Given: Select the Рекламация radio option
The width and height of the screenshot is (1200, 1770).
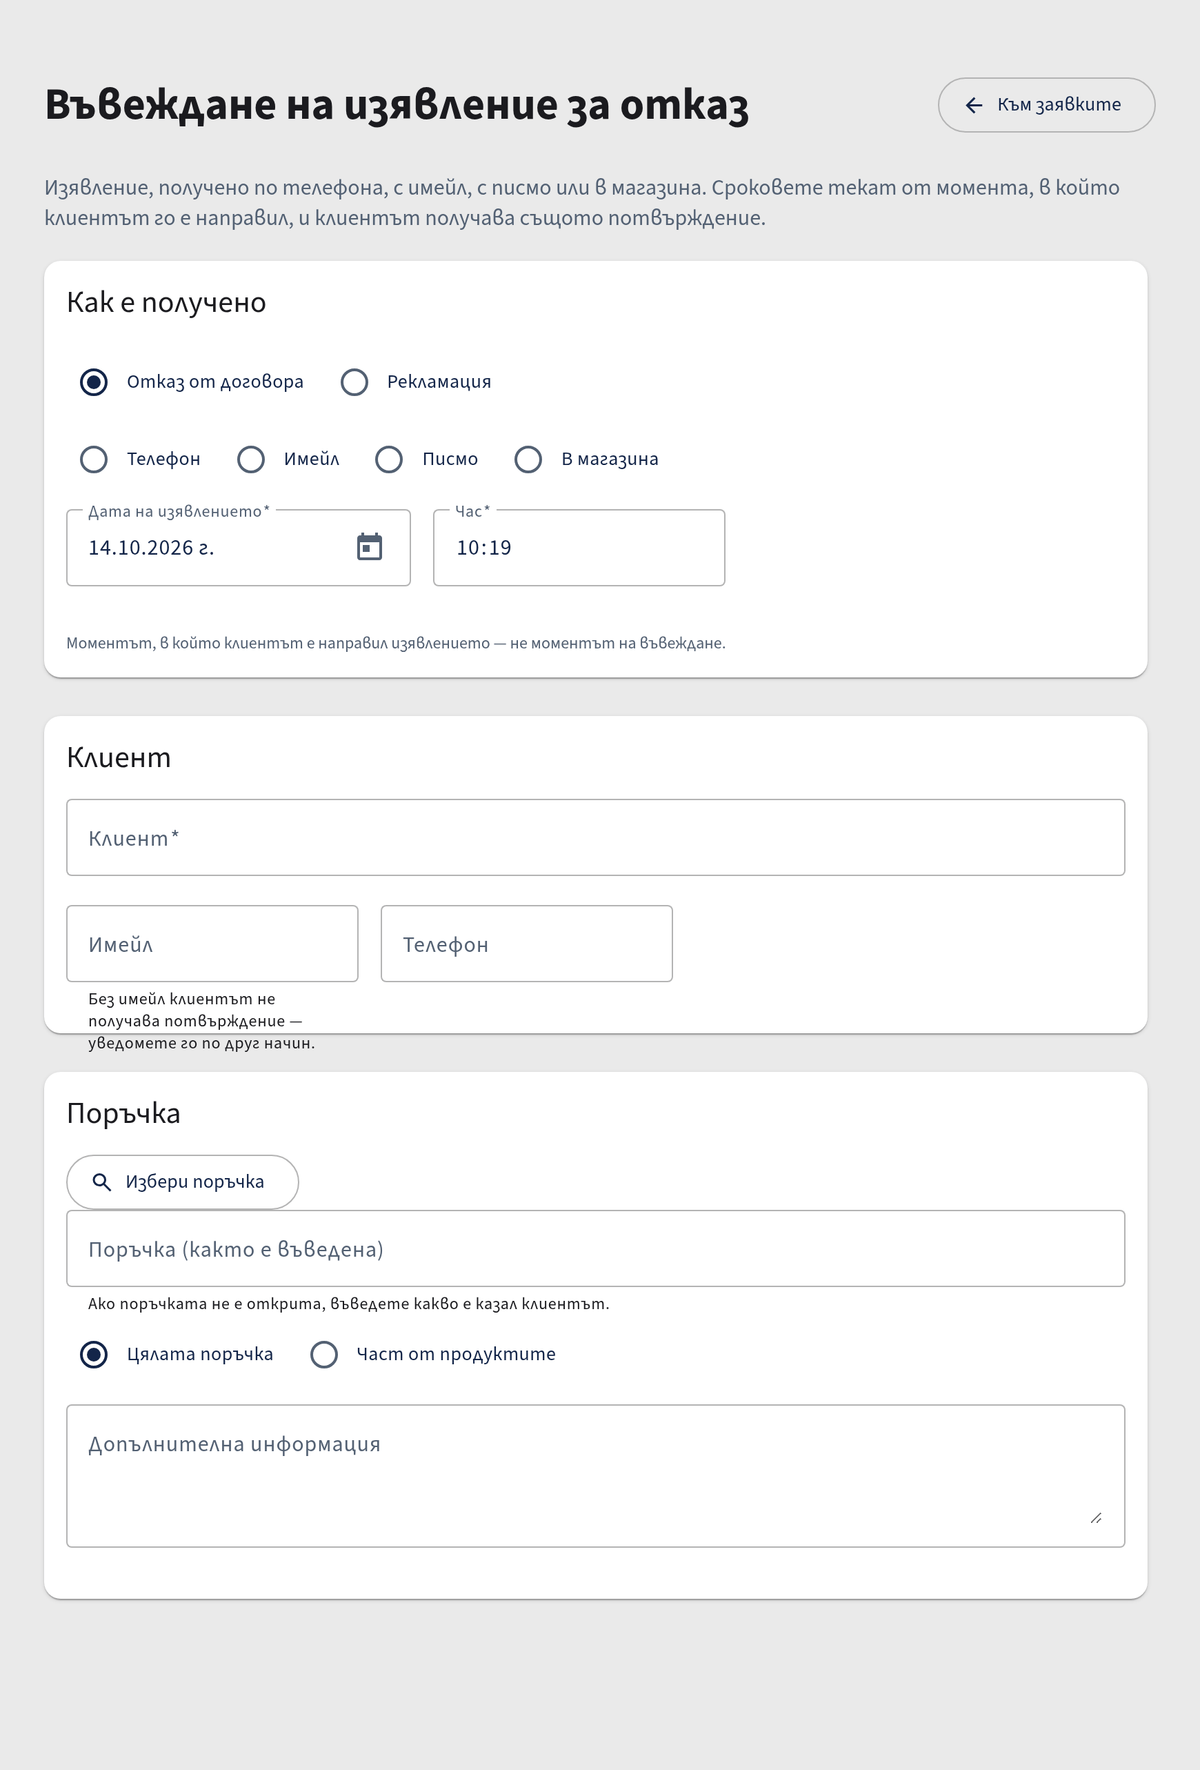Looking at the screenshot, I should tap(355, 382).
